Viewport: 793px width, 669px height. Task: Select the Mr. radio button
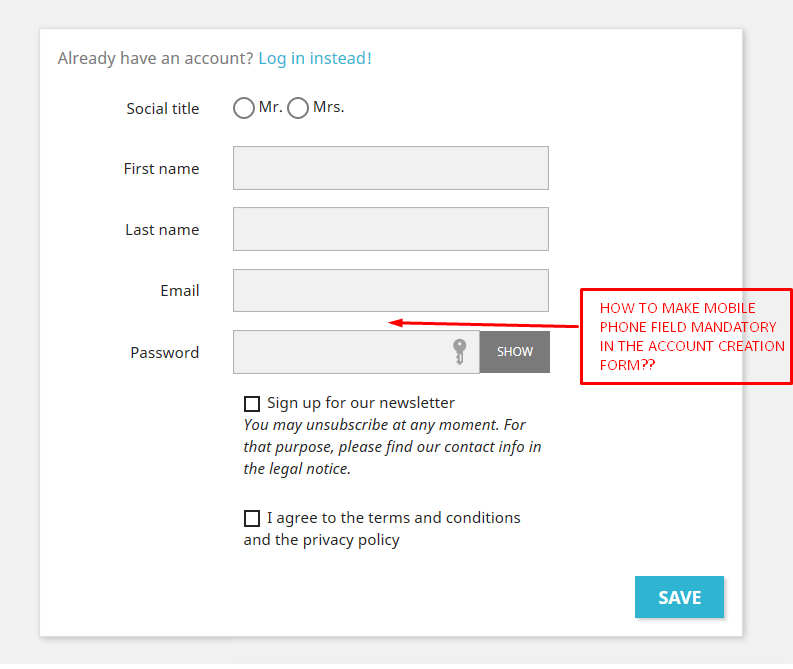click(244, 108)
